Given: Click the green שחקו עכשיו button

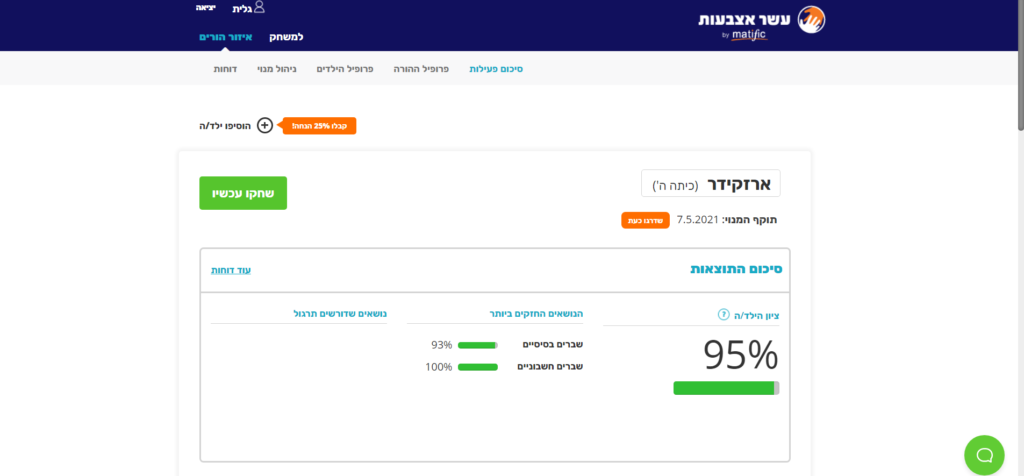Looking at the screenshot, I should [243, 193].
